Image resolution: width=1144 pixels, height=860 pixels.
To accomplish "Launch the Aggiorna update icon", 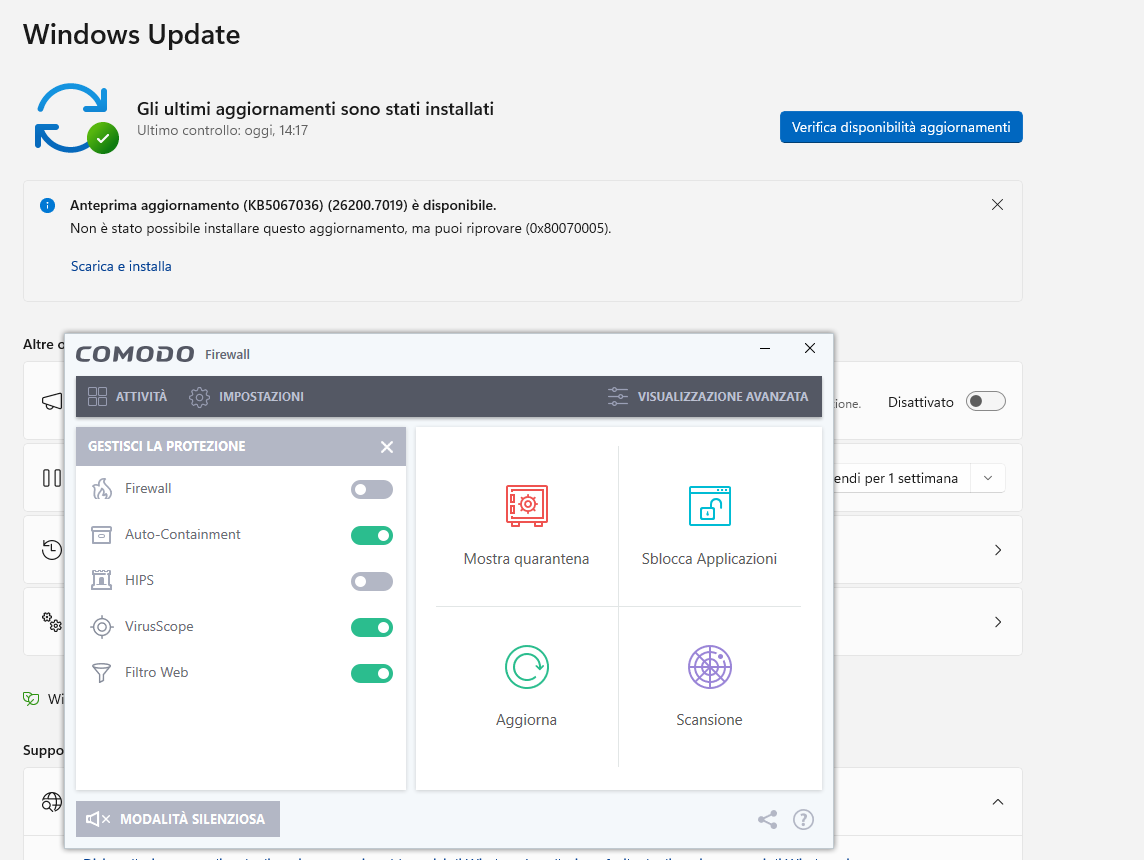I will 526,667.
